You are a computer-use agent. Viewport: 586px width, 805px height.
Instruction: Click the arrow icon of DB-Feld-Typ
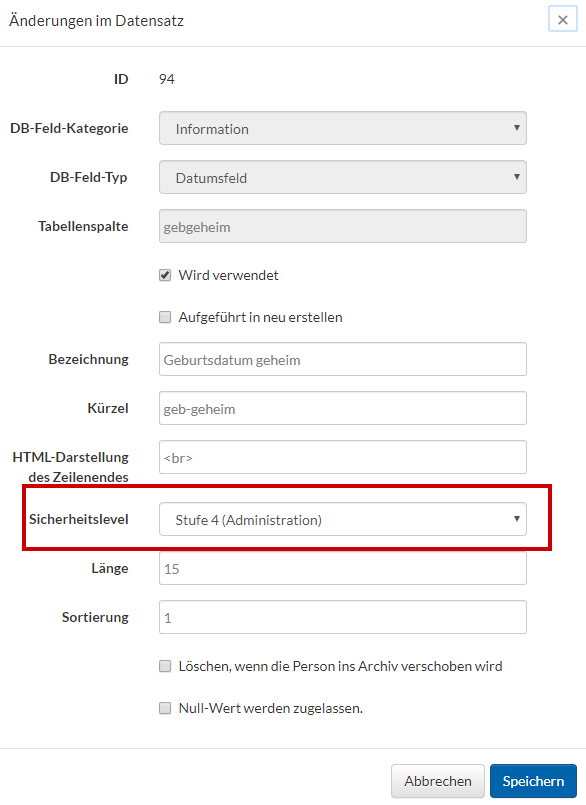(517, 177)
